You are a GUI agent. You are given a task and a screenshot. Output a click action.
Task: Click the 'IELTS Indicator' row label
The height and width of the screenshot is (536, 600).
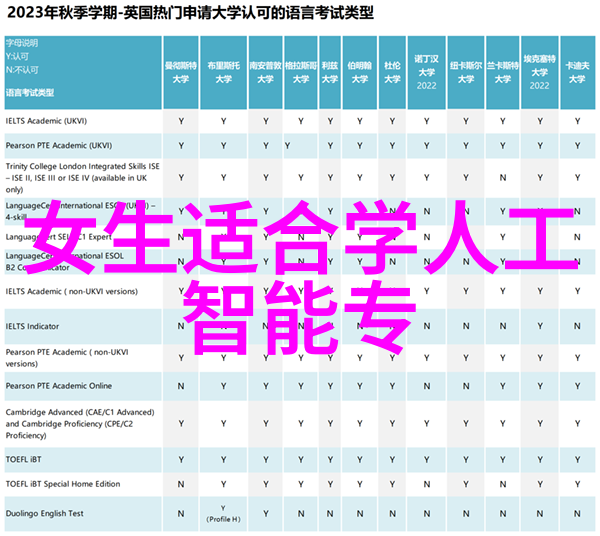click(x=33, y=326)
